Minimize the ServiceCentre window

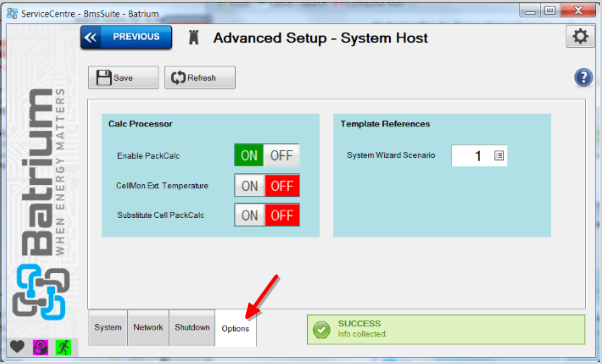click(530, 11)
